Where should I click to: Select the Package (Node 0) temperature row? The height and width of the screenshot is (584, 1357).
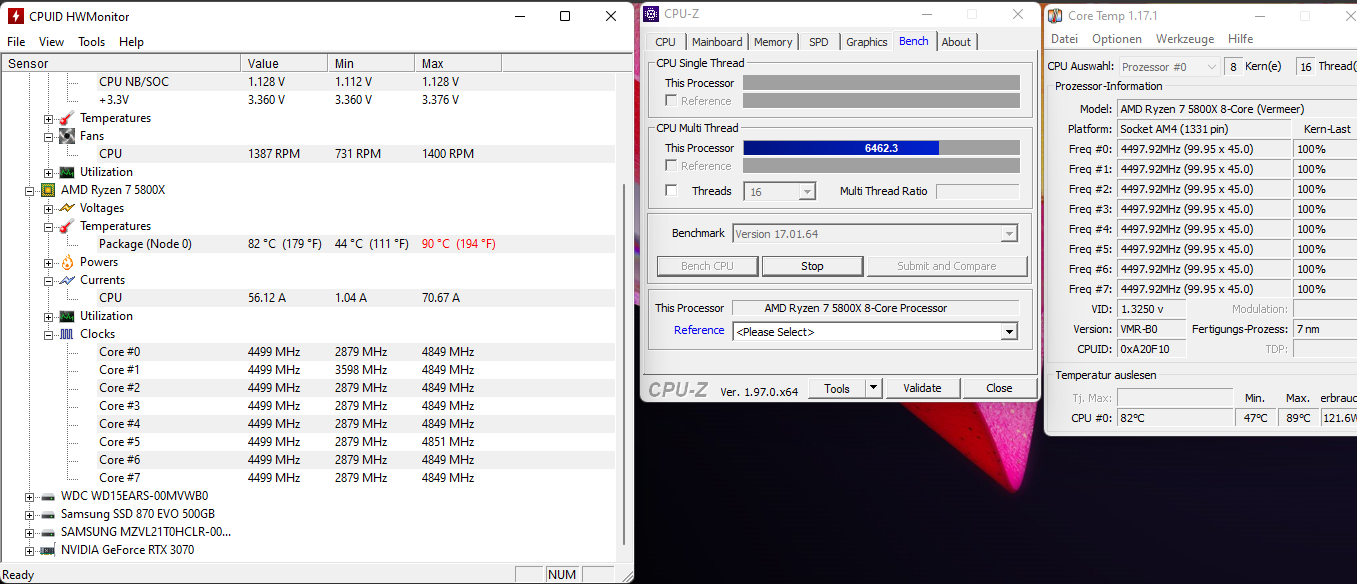(x=308, y=244)
